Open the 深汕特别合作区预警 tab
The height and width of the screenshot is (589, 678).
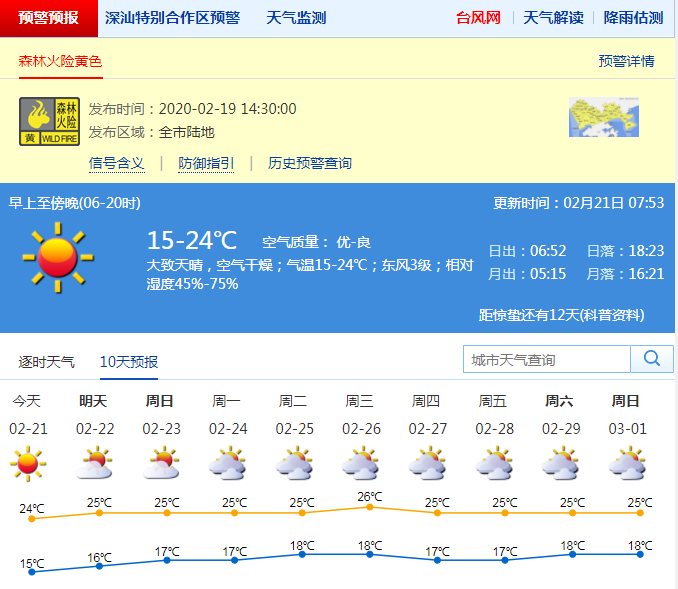[172, 18]
